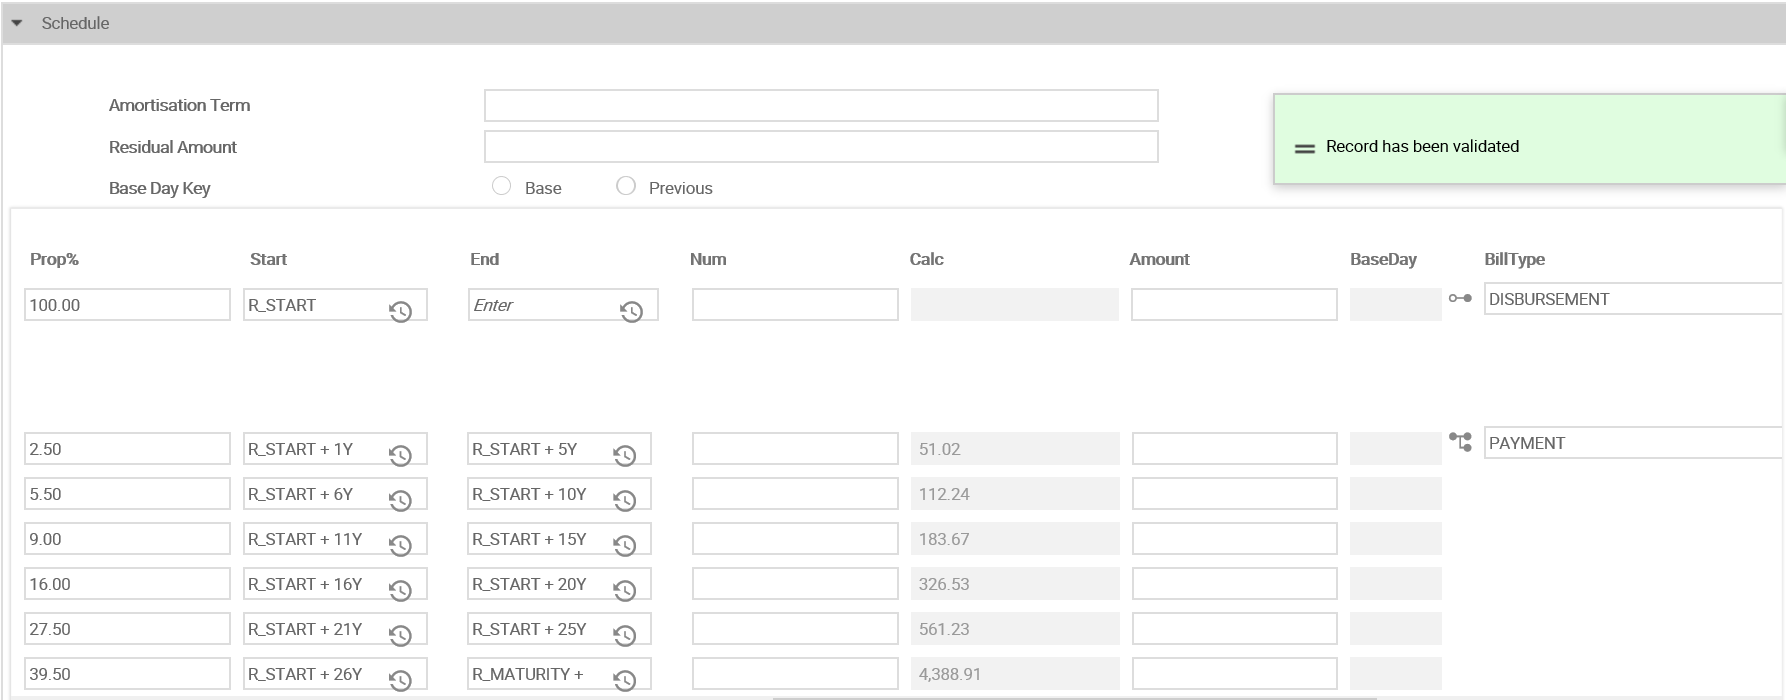The height and width of the screenshot is (700, 1786).
Task: Click history icon beside R_START + 5Y
Action: click(x=625, y=456)
